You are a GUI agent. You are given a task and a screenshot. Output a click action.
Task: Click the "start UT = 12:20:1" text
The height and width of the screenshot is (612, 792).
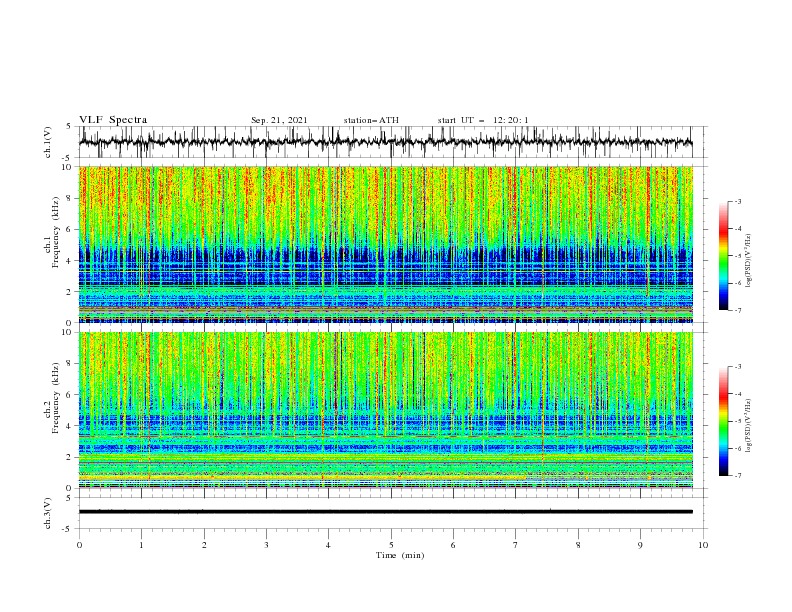pyautogui.click(x=483, y=120)
